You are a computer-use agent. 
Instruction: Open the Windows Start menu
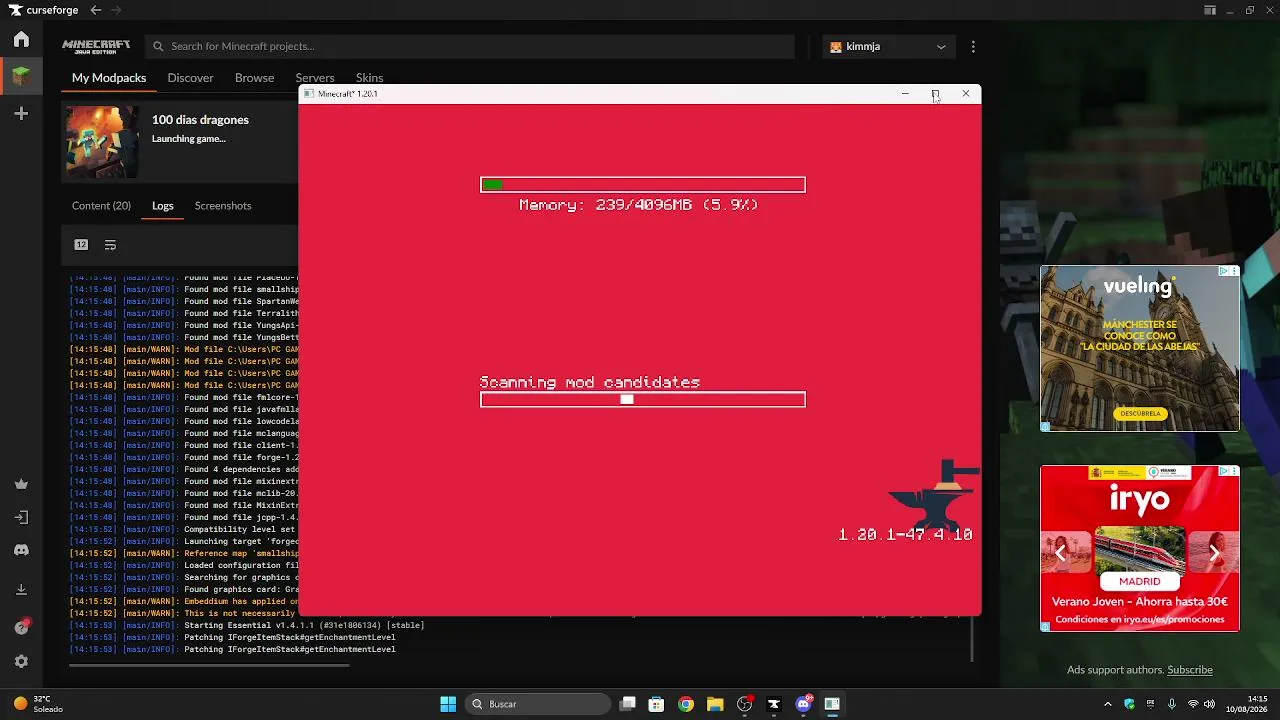(x=448, y=704)
